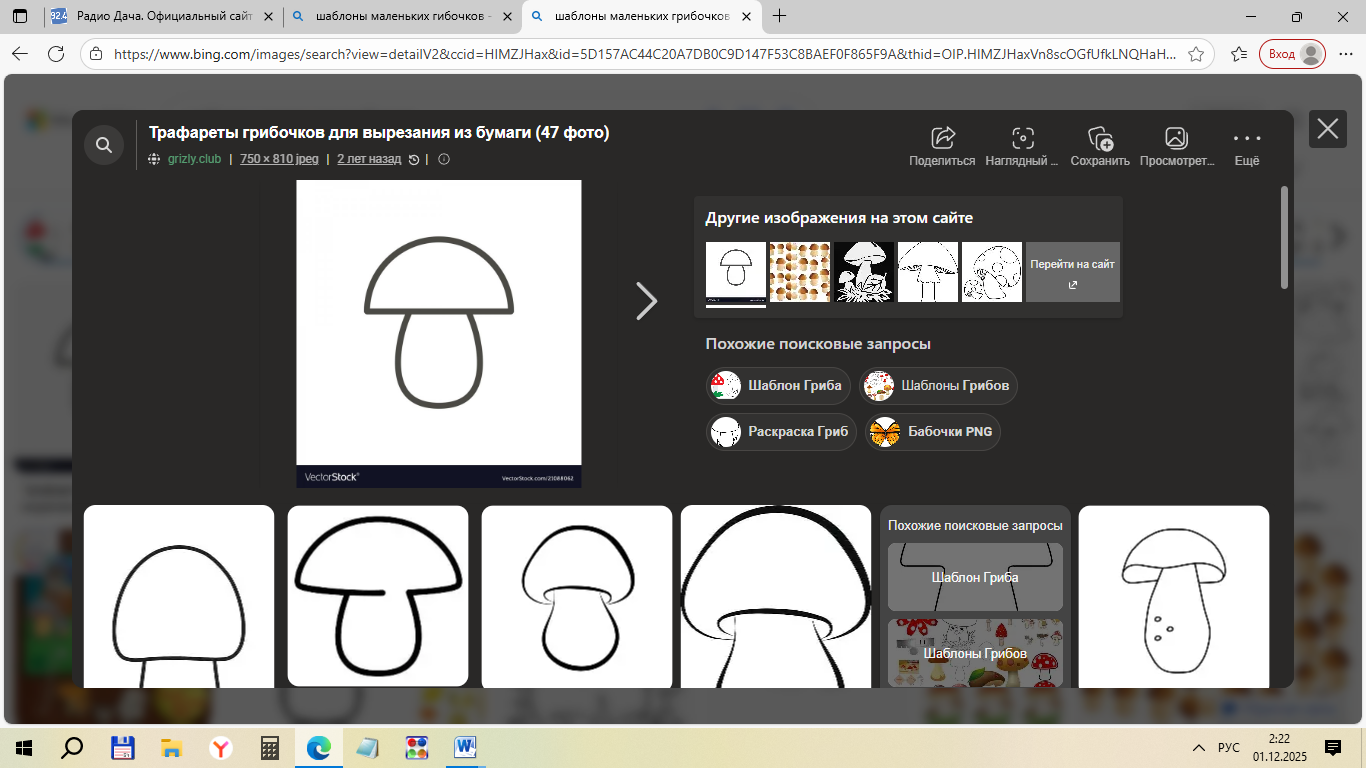Click the Share (Поделиться) icon

[x=942, y=138]
